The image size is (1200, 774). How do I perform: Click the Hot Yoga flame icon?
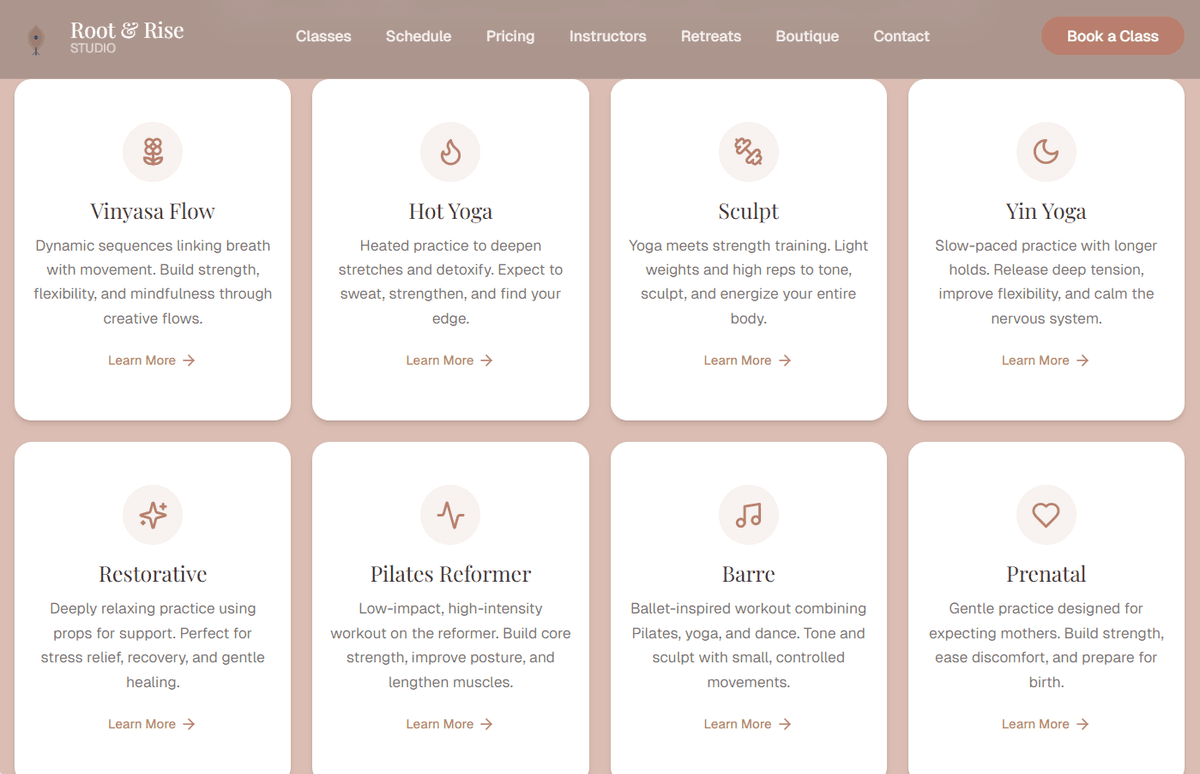[451, 152]
